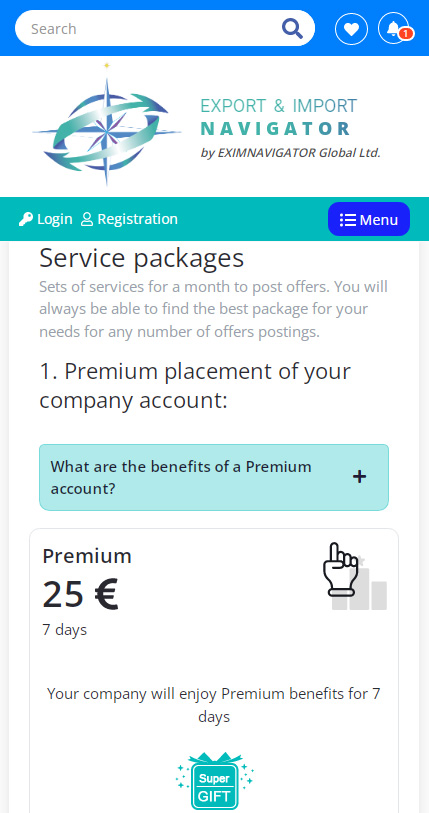Click the key icon beside Login
This screenshot has width=429, height=813.
click(25, 219)
